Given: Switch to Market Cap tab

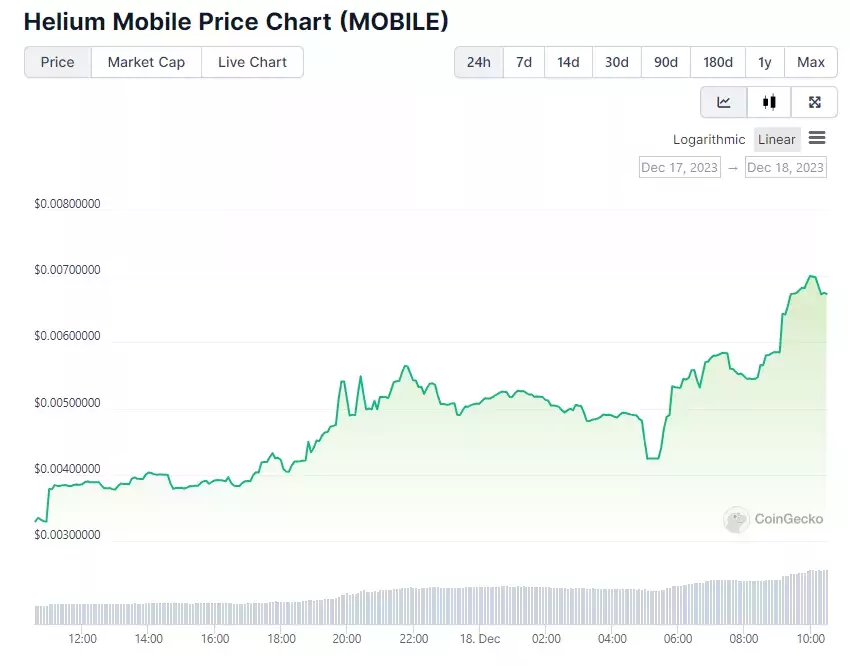Looking at the screenshot, I should point(146,62).
